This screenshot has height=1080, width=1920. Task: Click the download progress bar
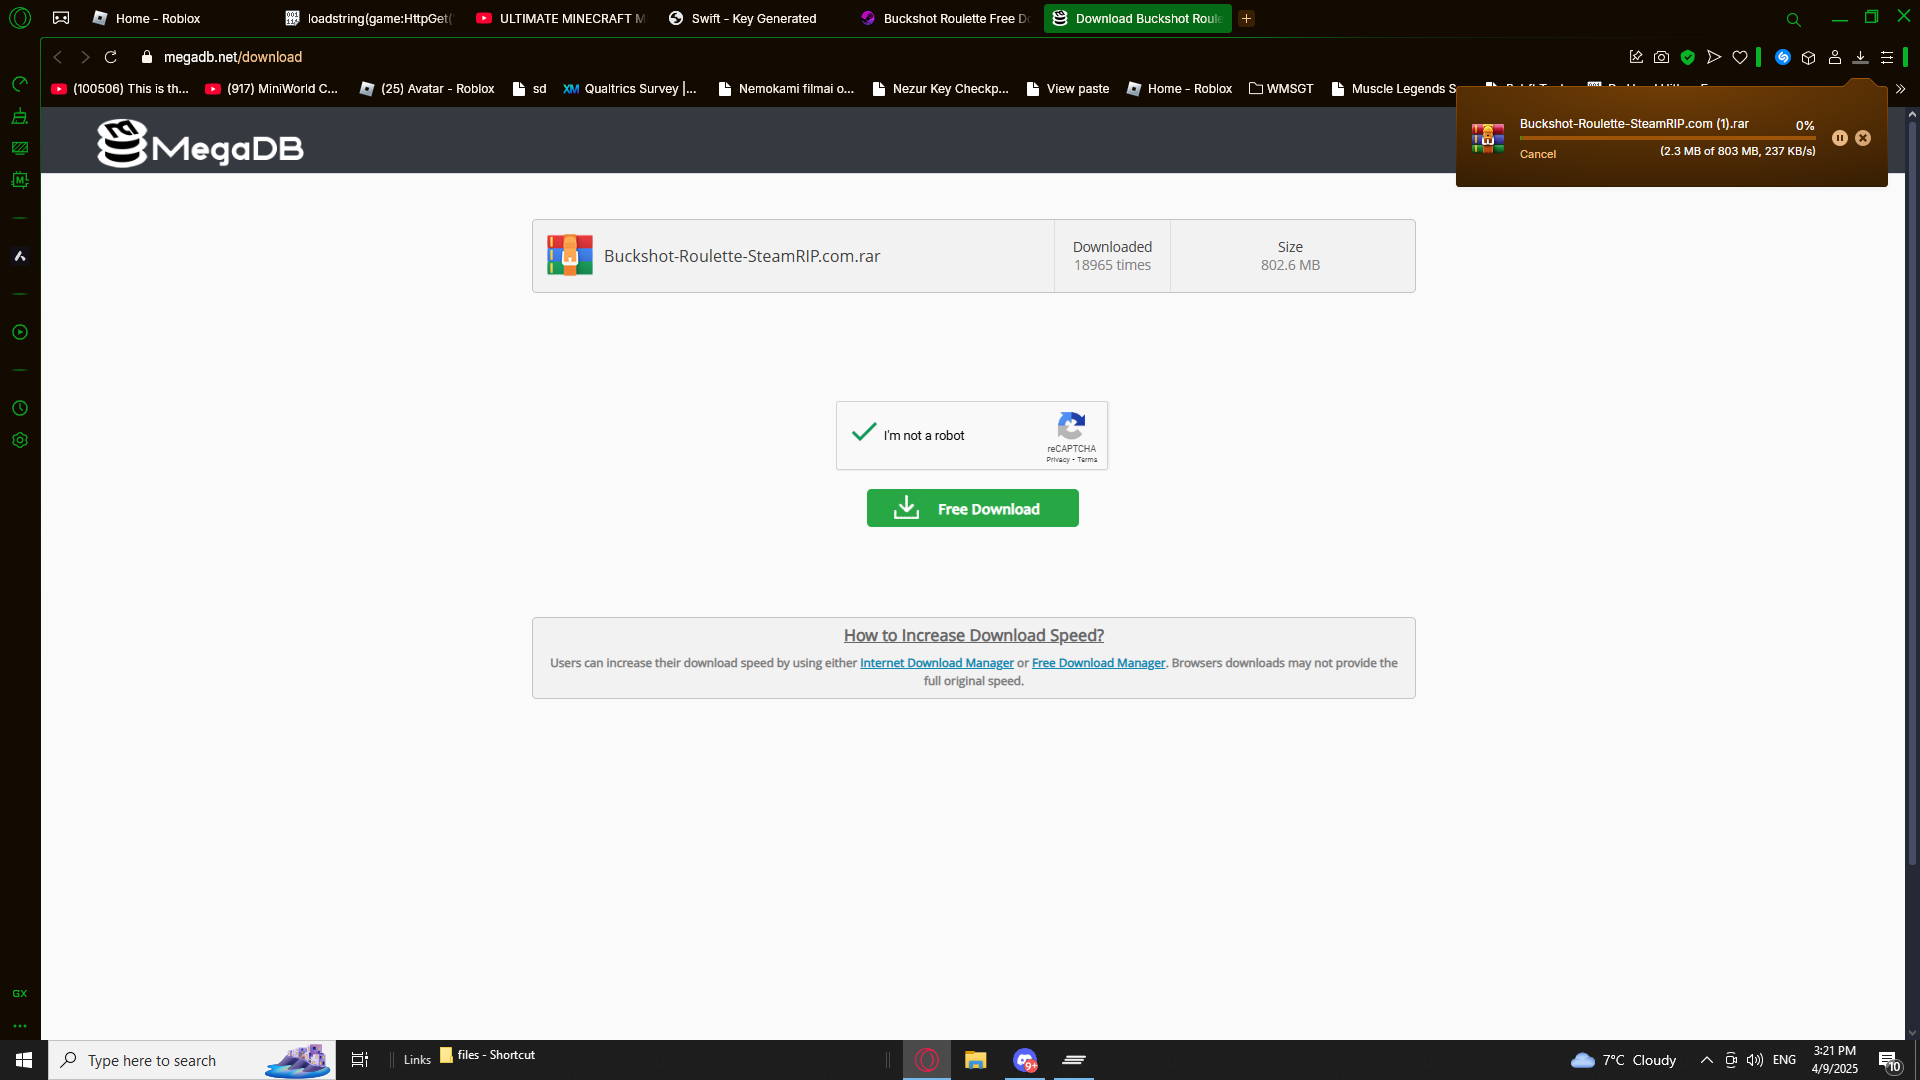click(x=1667, y=138)
